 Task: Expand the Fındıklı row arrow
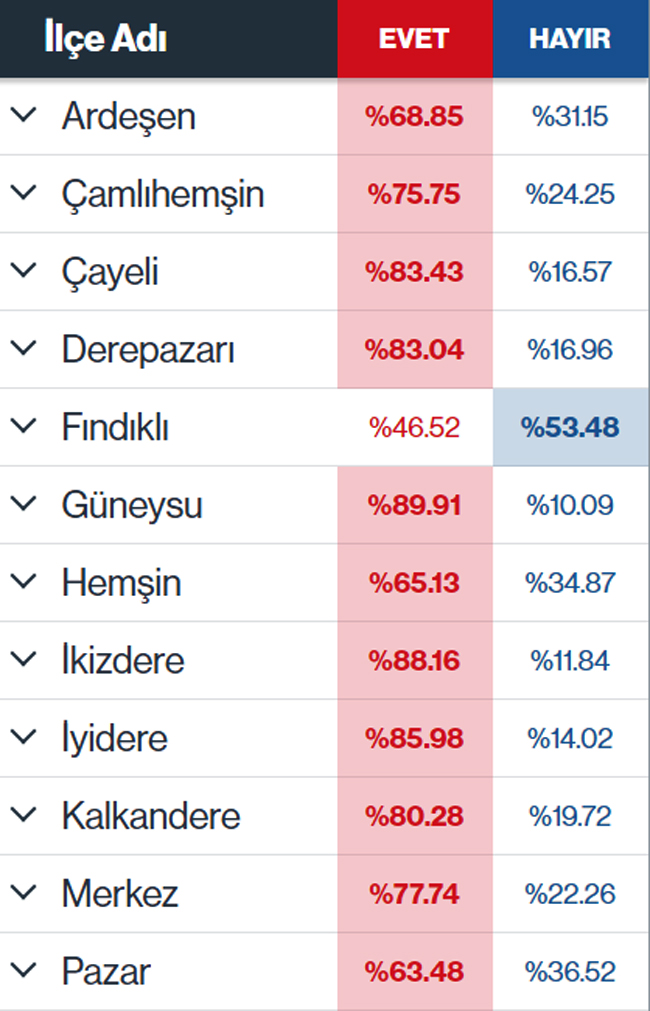click(23, 427)
